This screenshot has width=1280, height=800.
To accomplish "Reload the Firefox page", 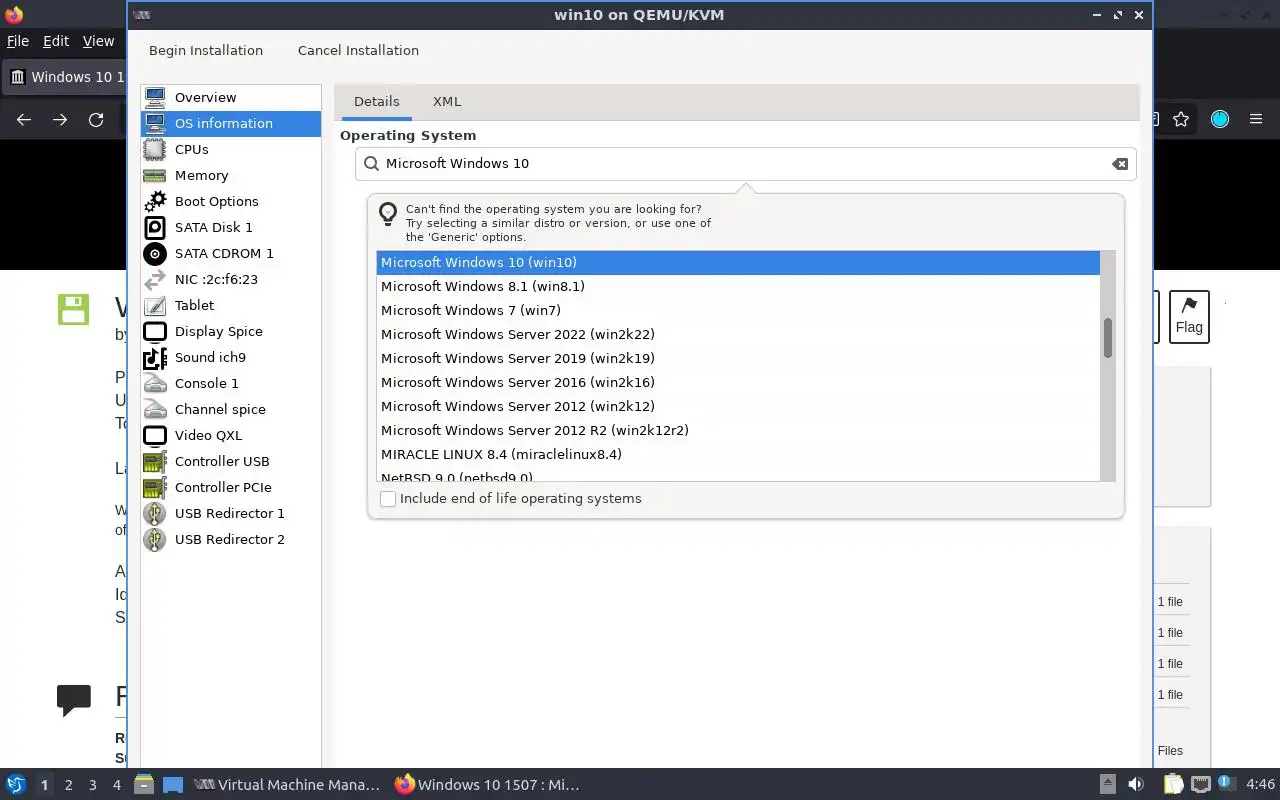I will tap(96, 119).
